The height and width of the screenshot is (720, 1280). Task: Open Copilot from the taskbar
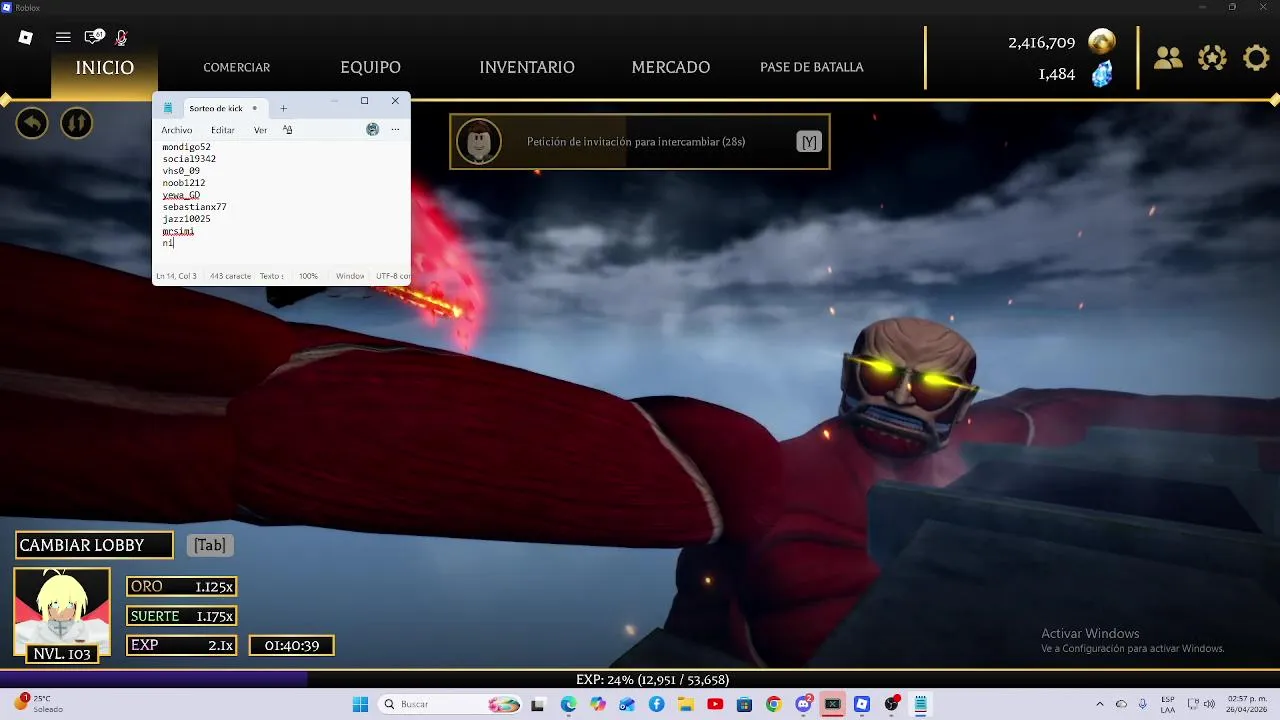[598, 704]
